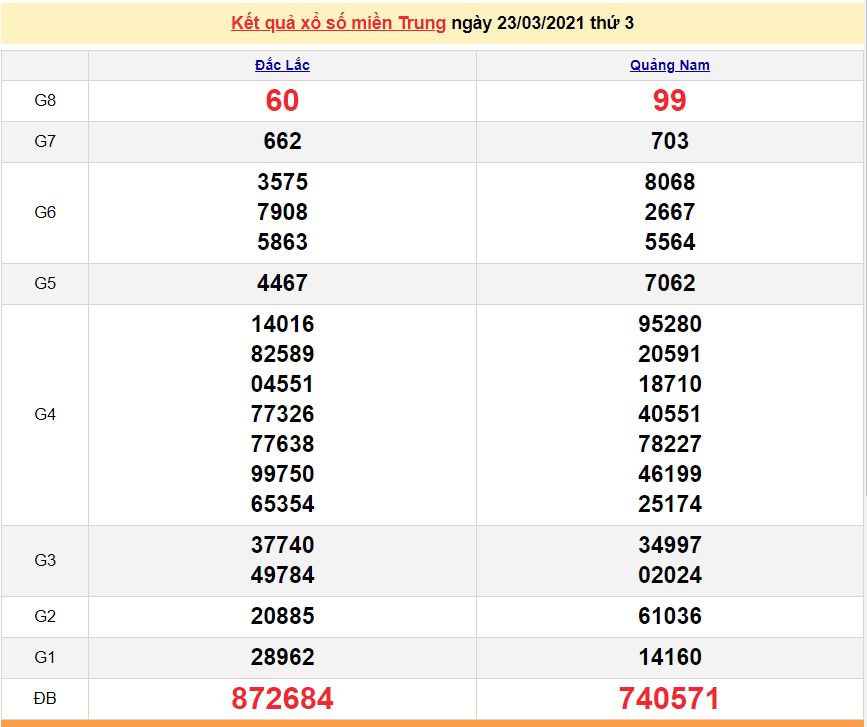
Task: Click the ĐB row label
Action: tap(45, 698)
